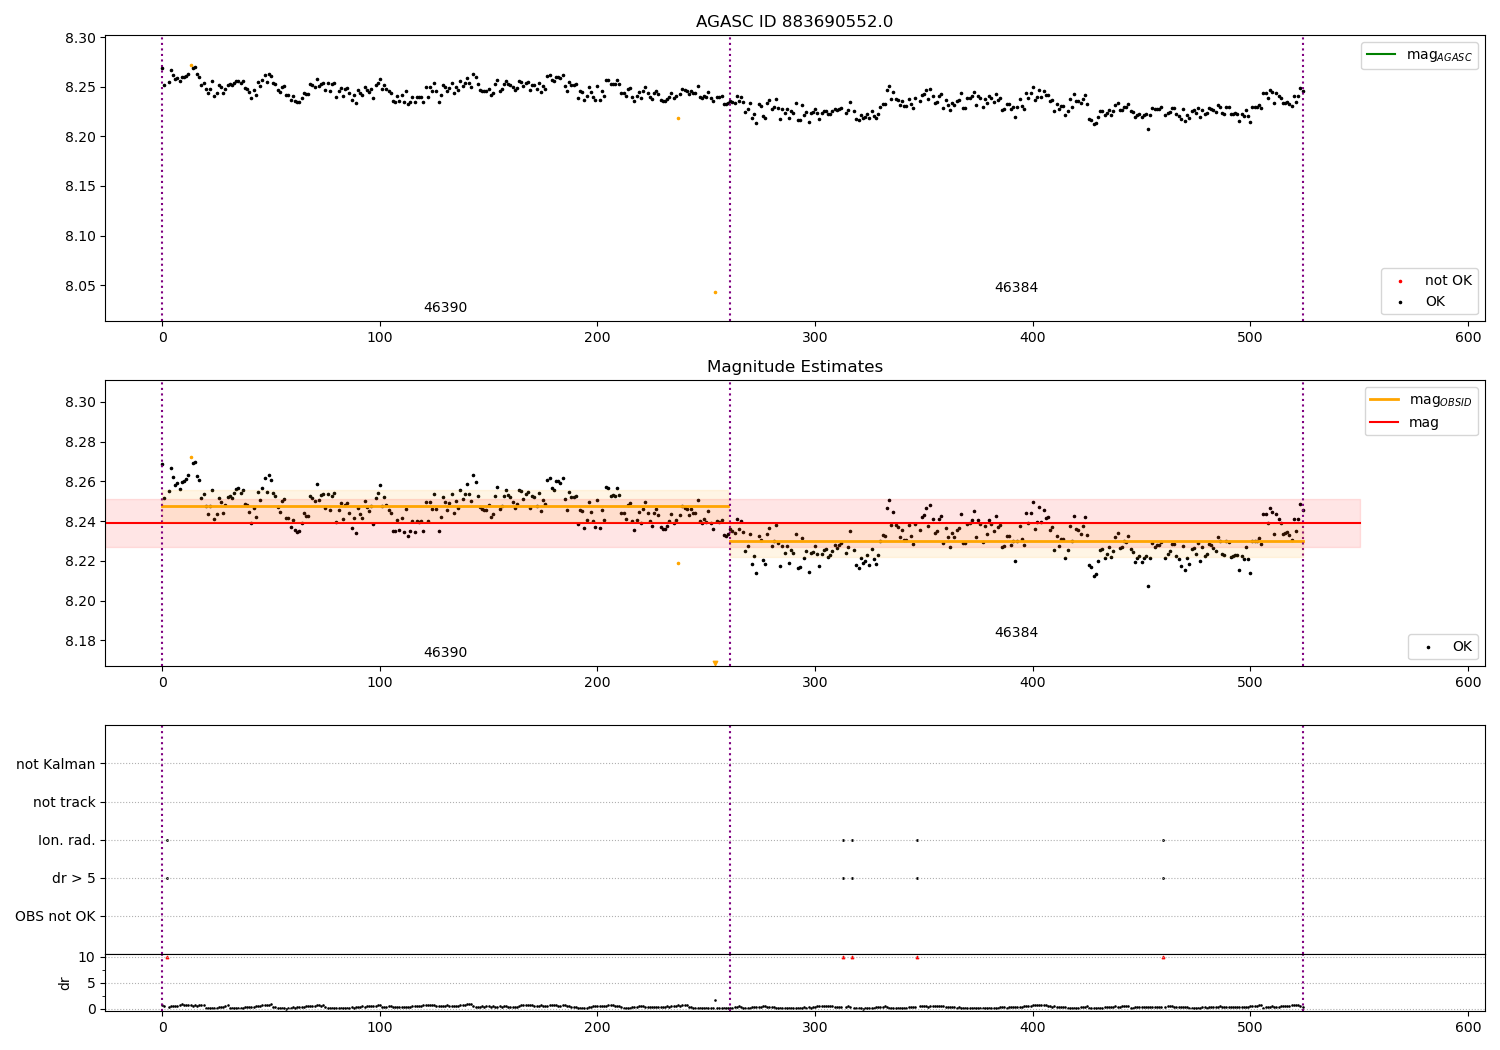
Task: Click the 'dr' y-axis label
Action: pos(65,983)
